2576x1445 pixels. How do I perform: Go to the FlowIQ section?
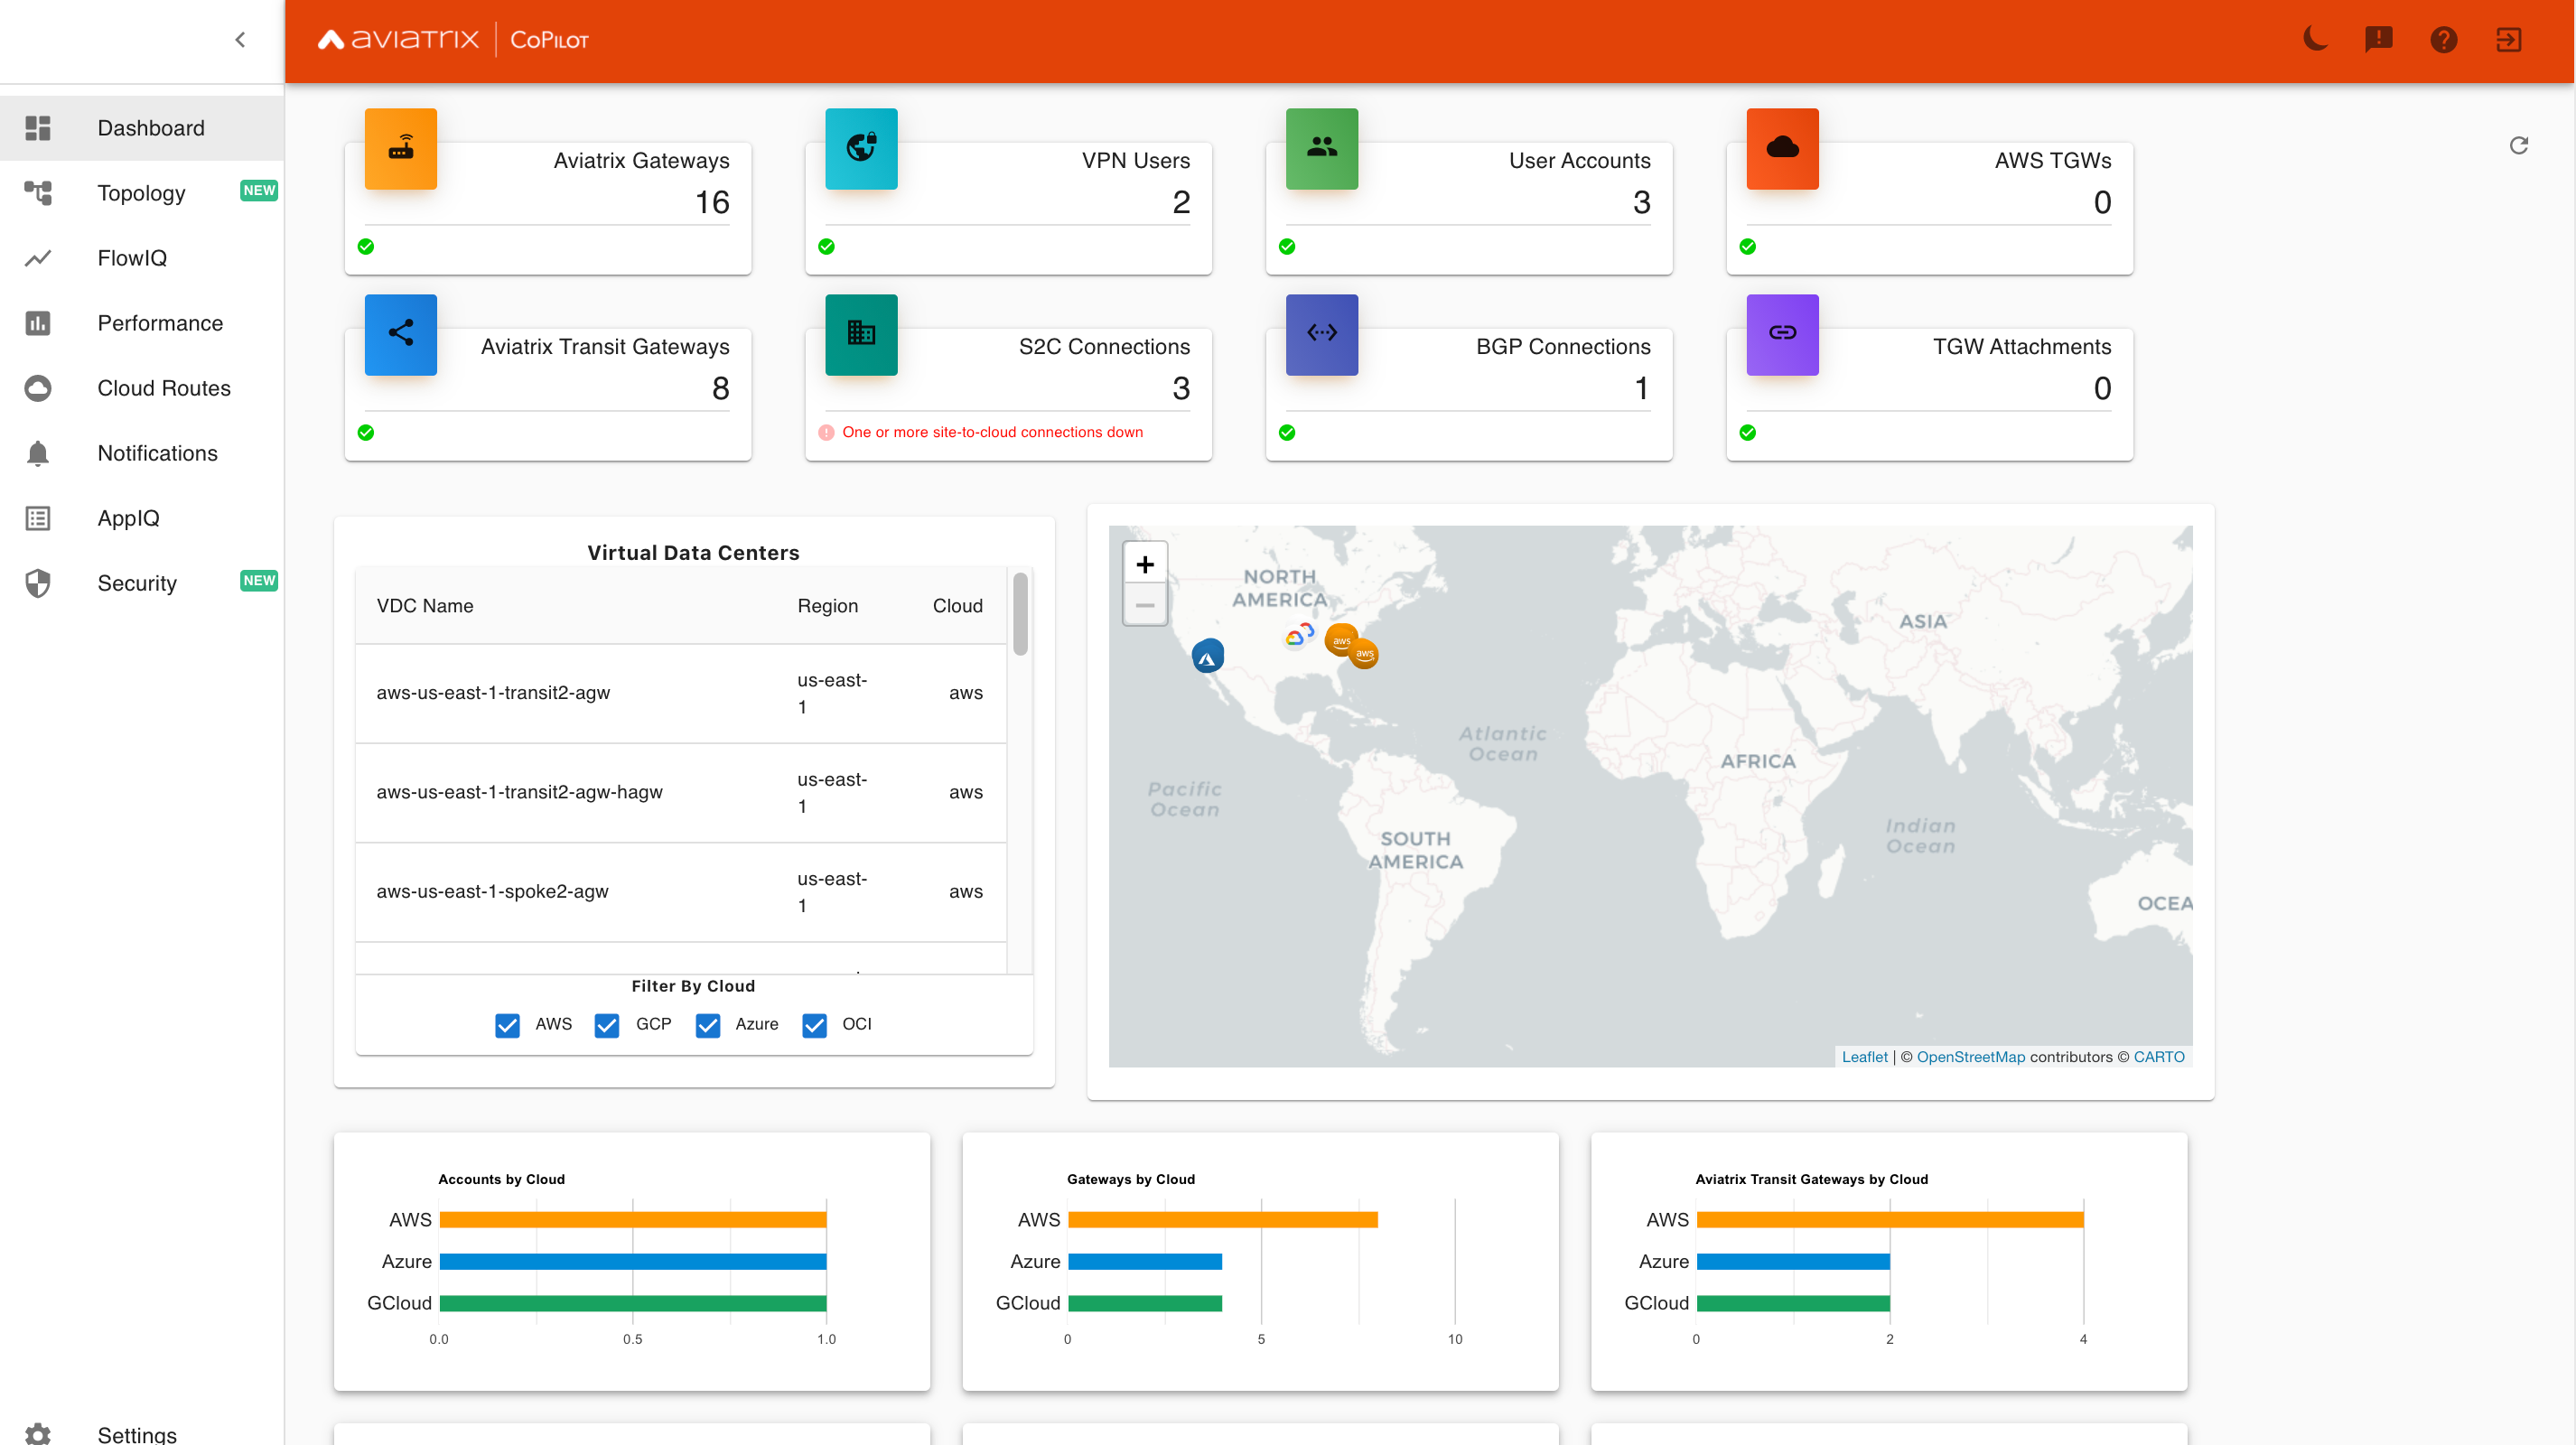click(x=142, y=258)
